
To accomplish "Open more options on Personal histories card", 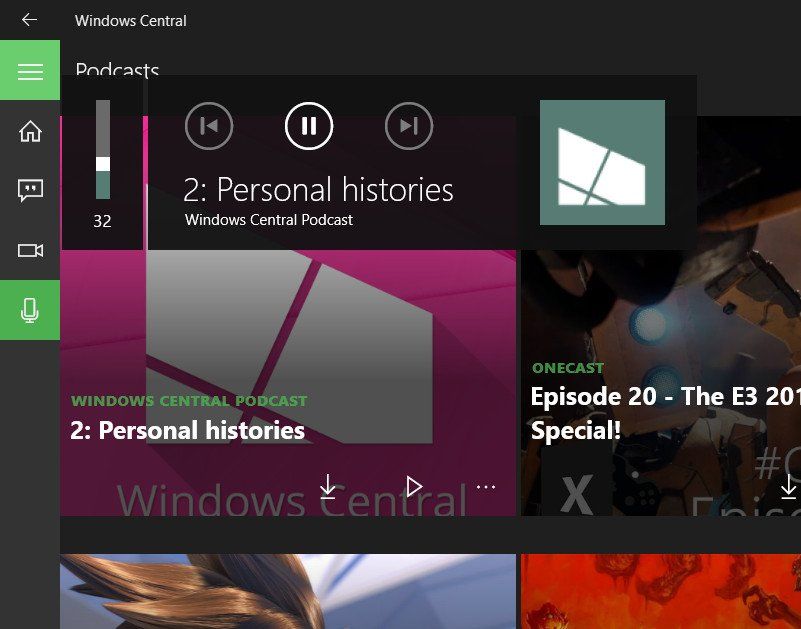I will pyautogui.click(x=486, y=487).
